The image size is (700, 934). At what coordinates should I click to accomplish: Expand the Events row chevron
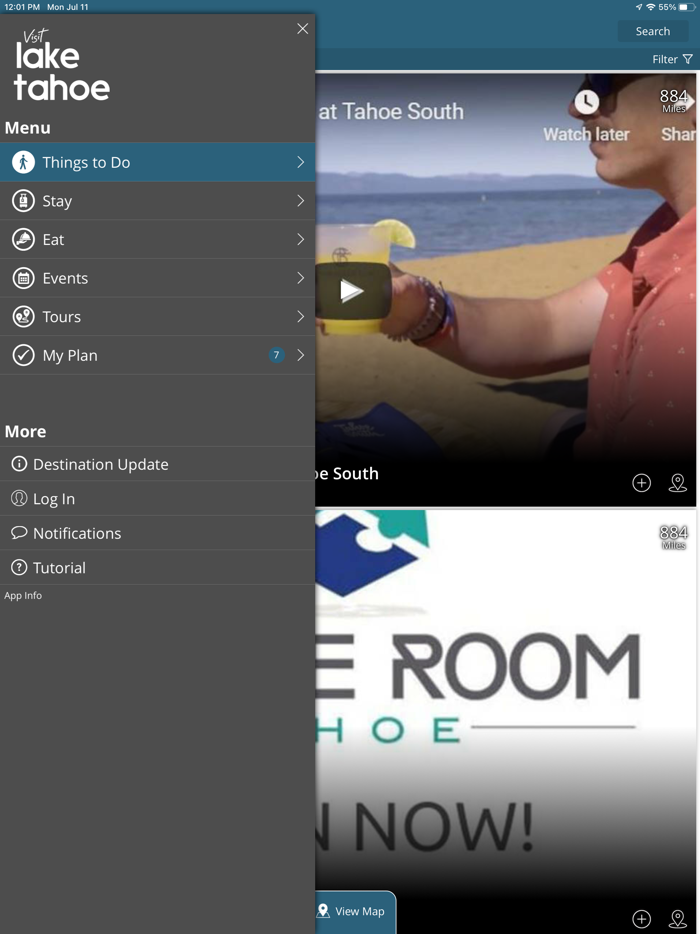300,278
